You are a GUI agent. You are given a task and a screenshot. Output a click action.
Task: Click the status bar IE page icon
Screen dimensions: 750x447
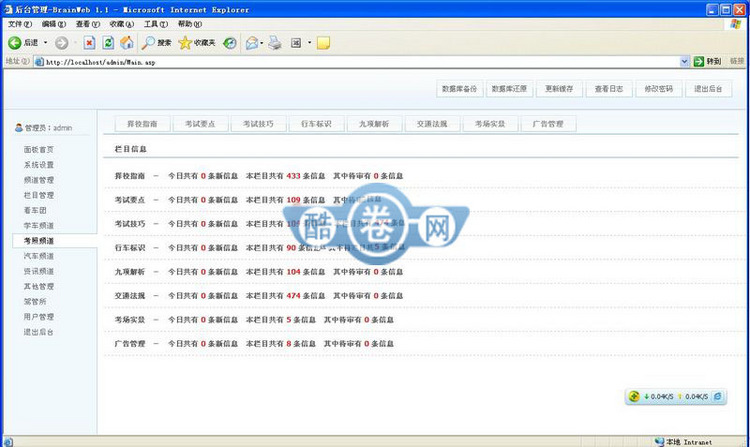click(x=8, y=442)
